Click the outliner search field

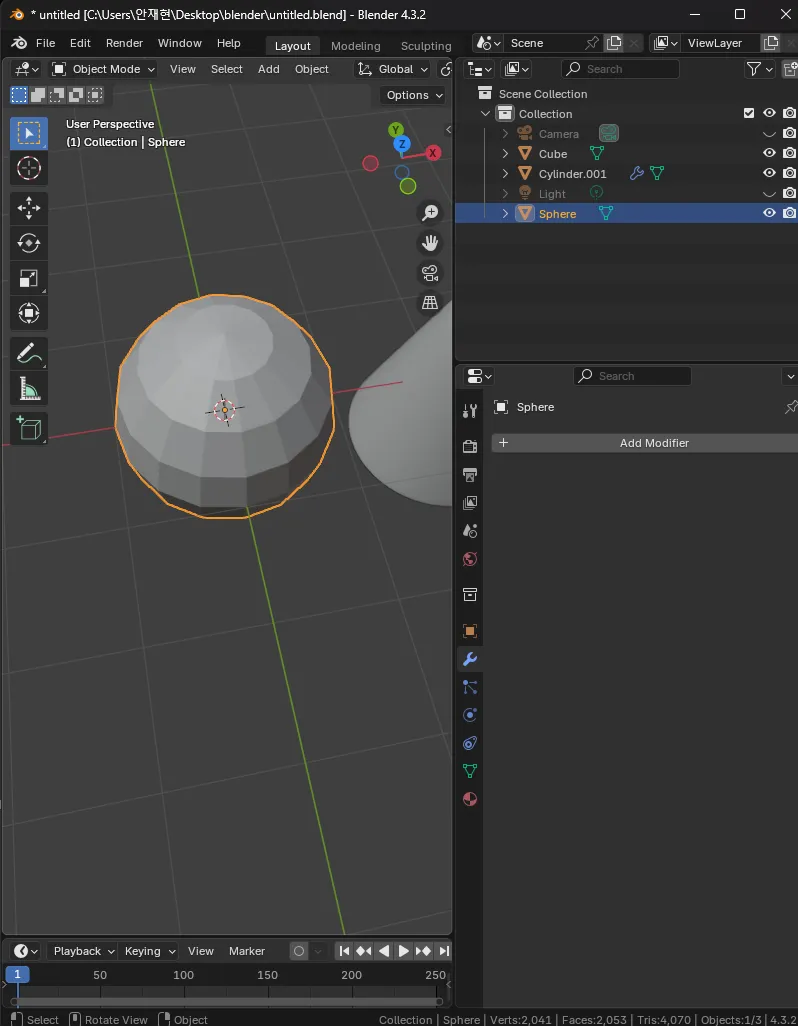pos(620,69)
